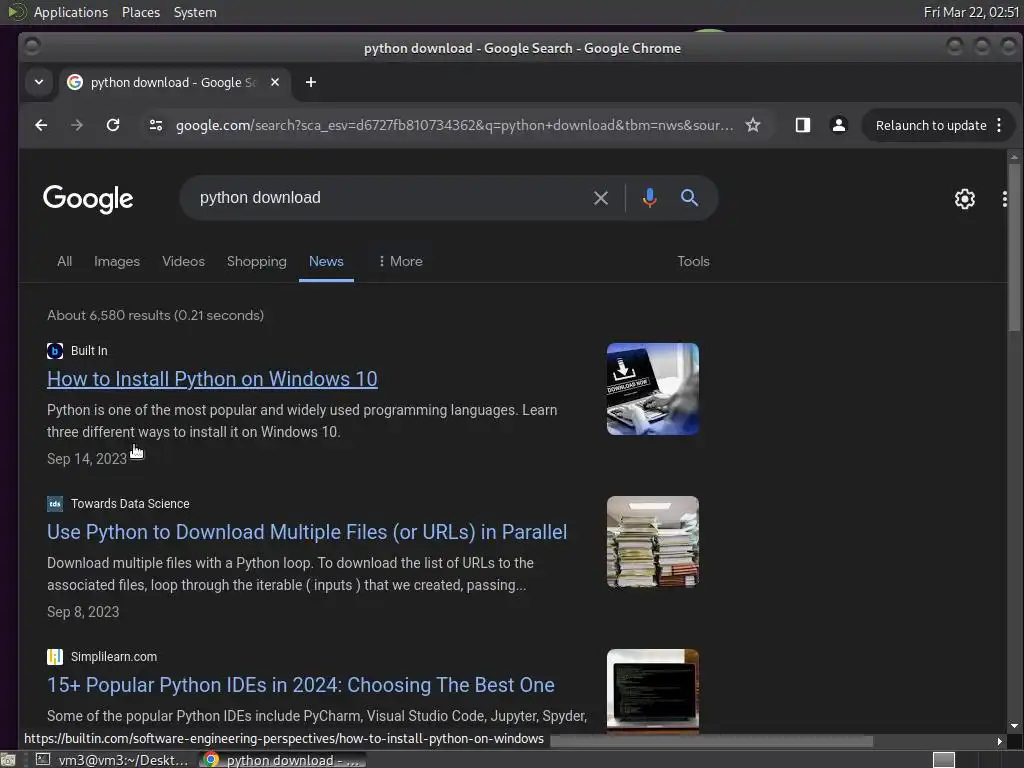Open Chrome's three-dot menu
Screen dimensions: 1024x768
coord(999,125)
